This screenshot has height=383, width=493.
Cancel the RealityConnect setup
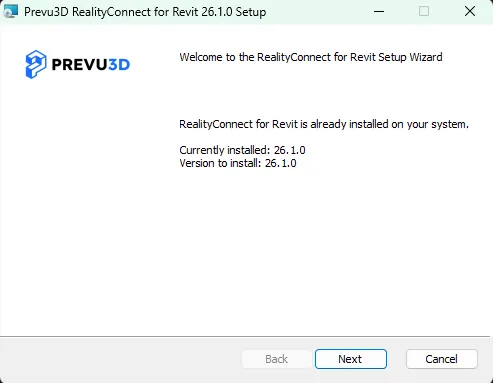pyautogui.click(x=441, y=359)
